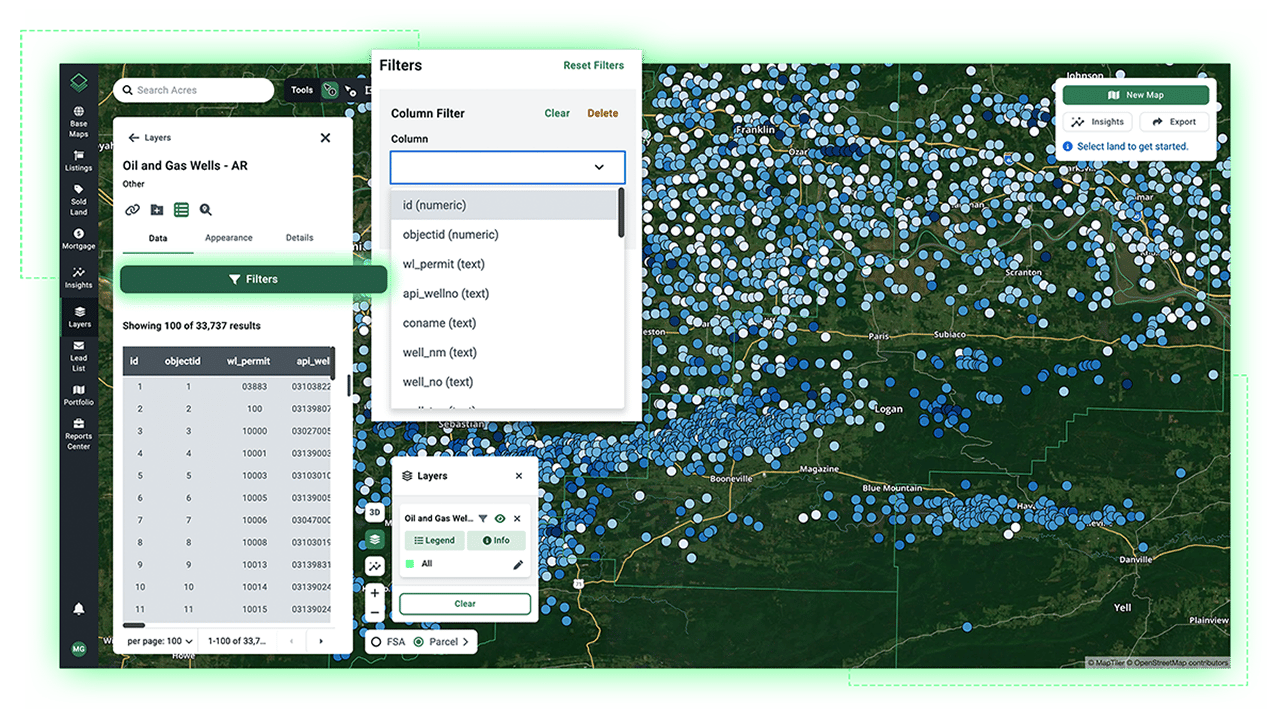Click the Info button in Layers popup
Image resolution: width=1280 pixels, height=720 pixels.
pos(496,540)
